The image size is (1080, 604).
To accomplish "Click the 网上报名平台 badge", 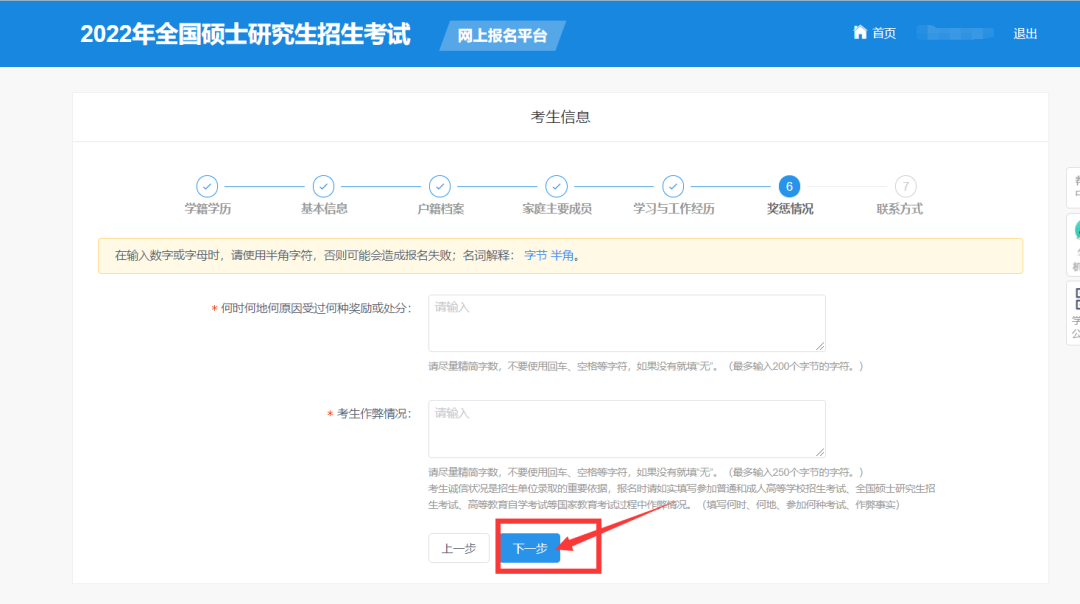I will (503, 36).
